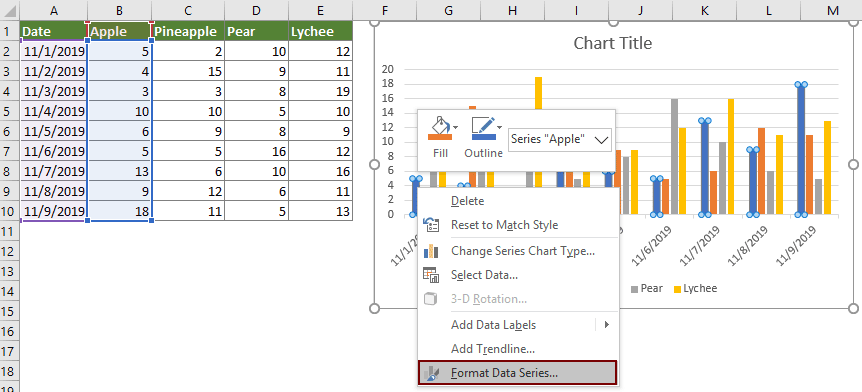The width and height of the screenshot is (862, 392).
Task: Choose Delete from the context menu
Action: coord(467,201)
